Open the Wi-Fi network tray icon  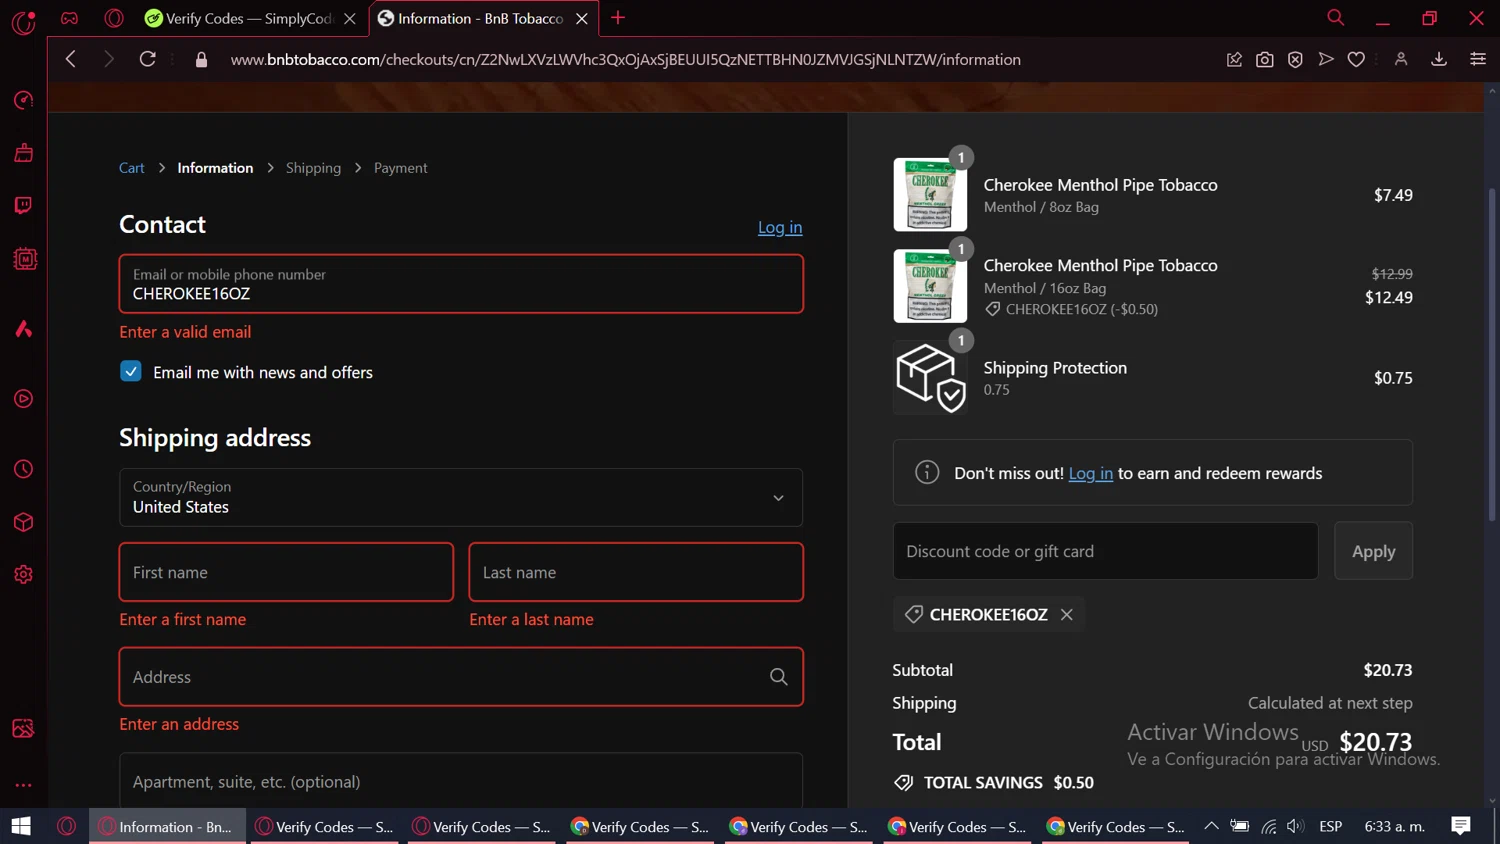coord(1268,826)
